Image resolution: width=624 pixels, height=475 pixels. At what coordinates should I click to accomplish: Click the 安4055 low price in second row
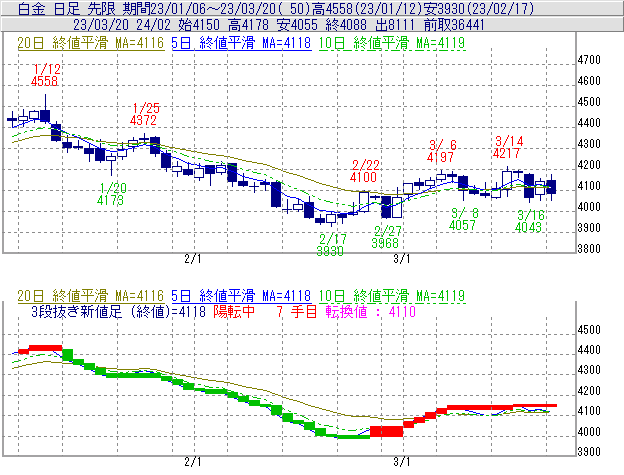297,25
